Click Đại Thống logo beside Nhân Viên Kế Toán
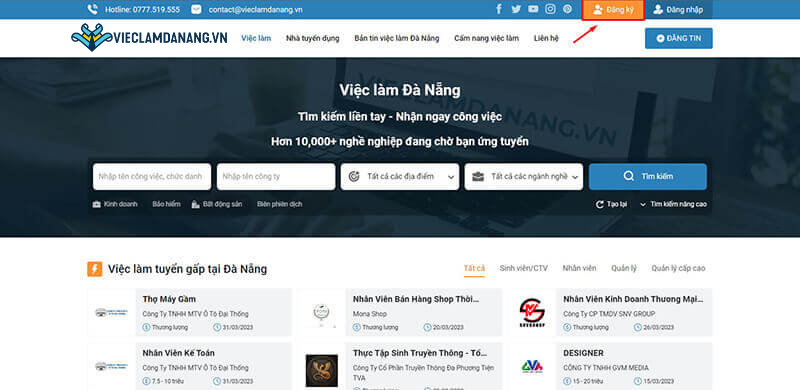Viewport: 800px width, 390px height. pyautogui.click(x=111, y=366)
